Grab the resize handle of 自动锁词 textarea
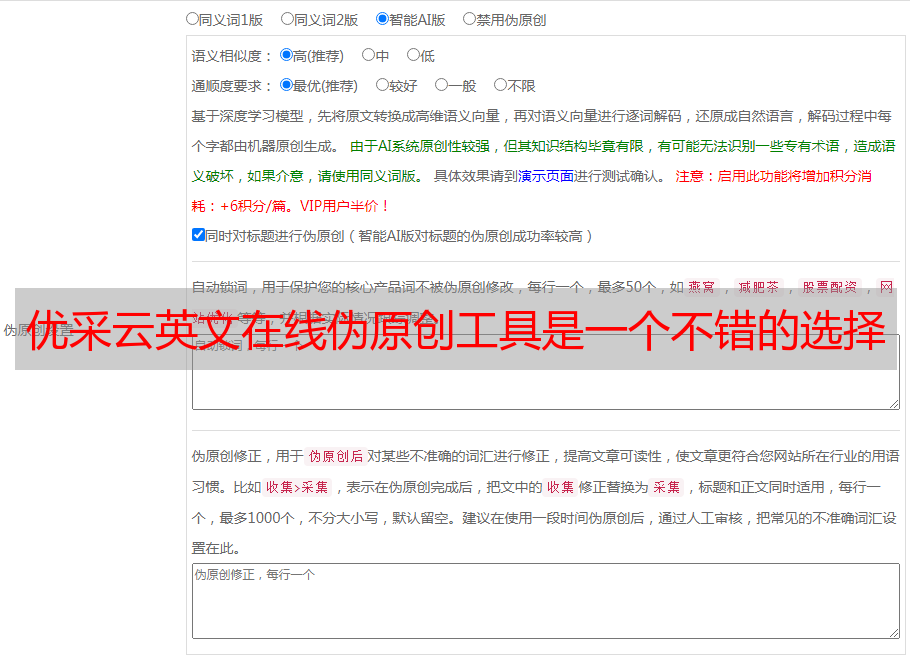 click(894, 404)
